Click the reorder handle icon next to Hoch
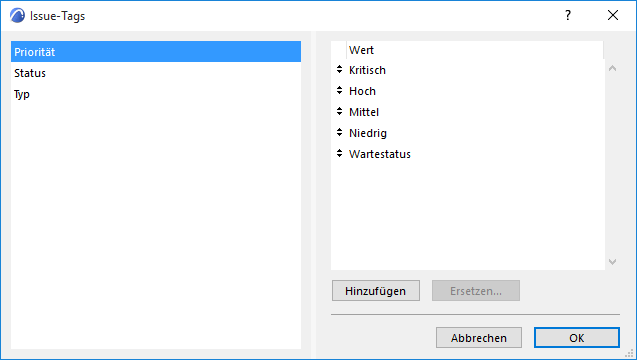 click(340, 90)
